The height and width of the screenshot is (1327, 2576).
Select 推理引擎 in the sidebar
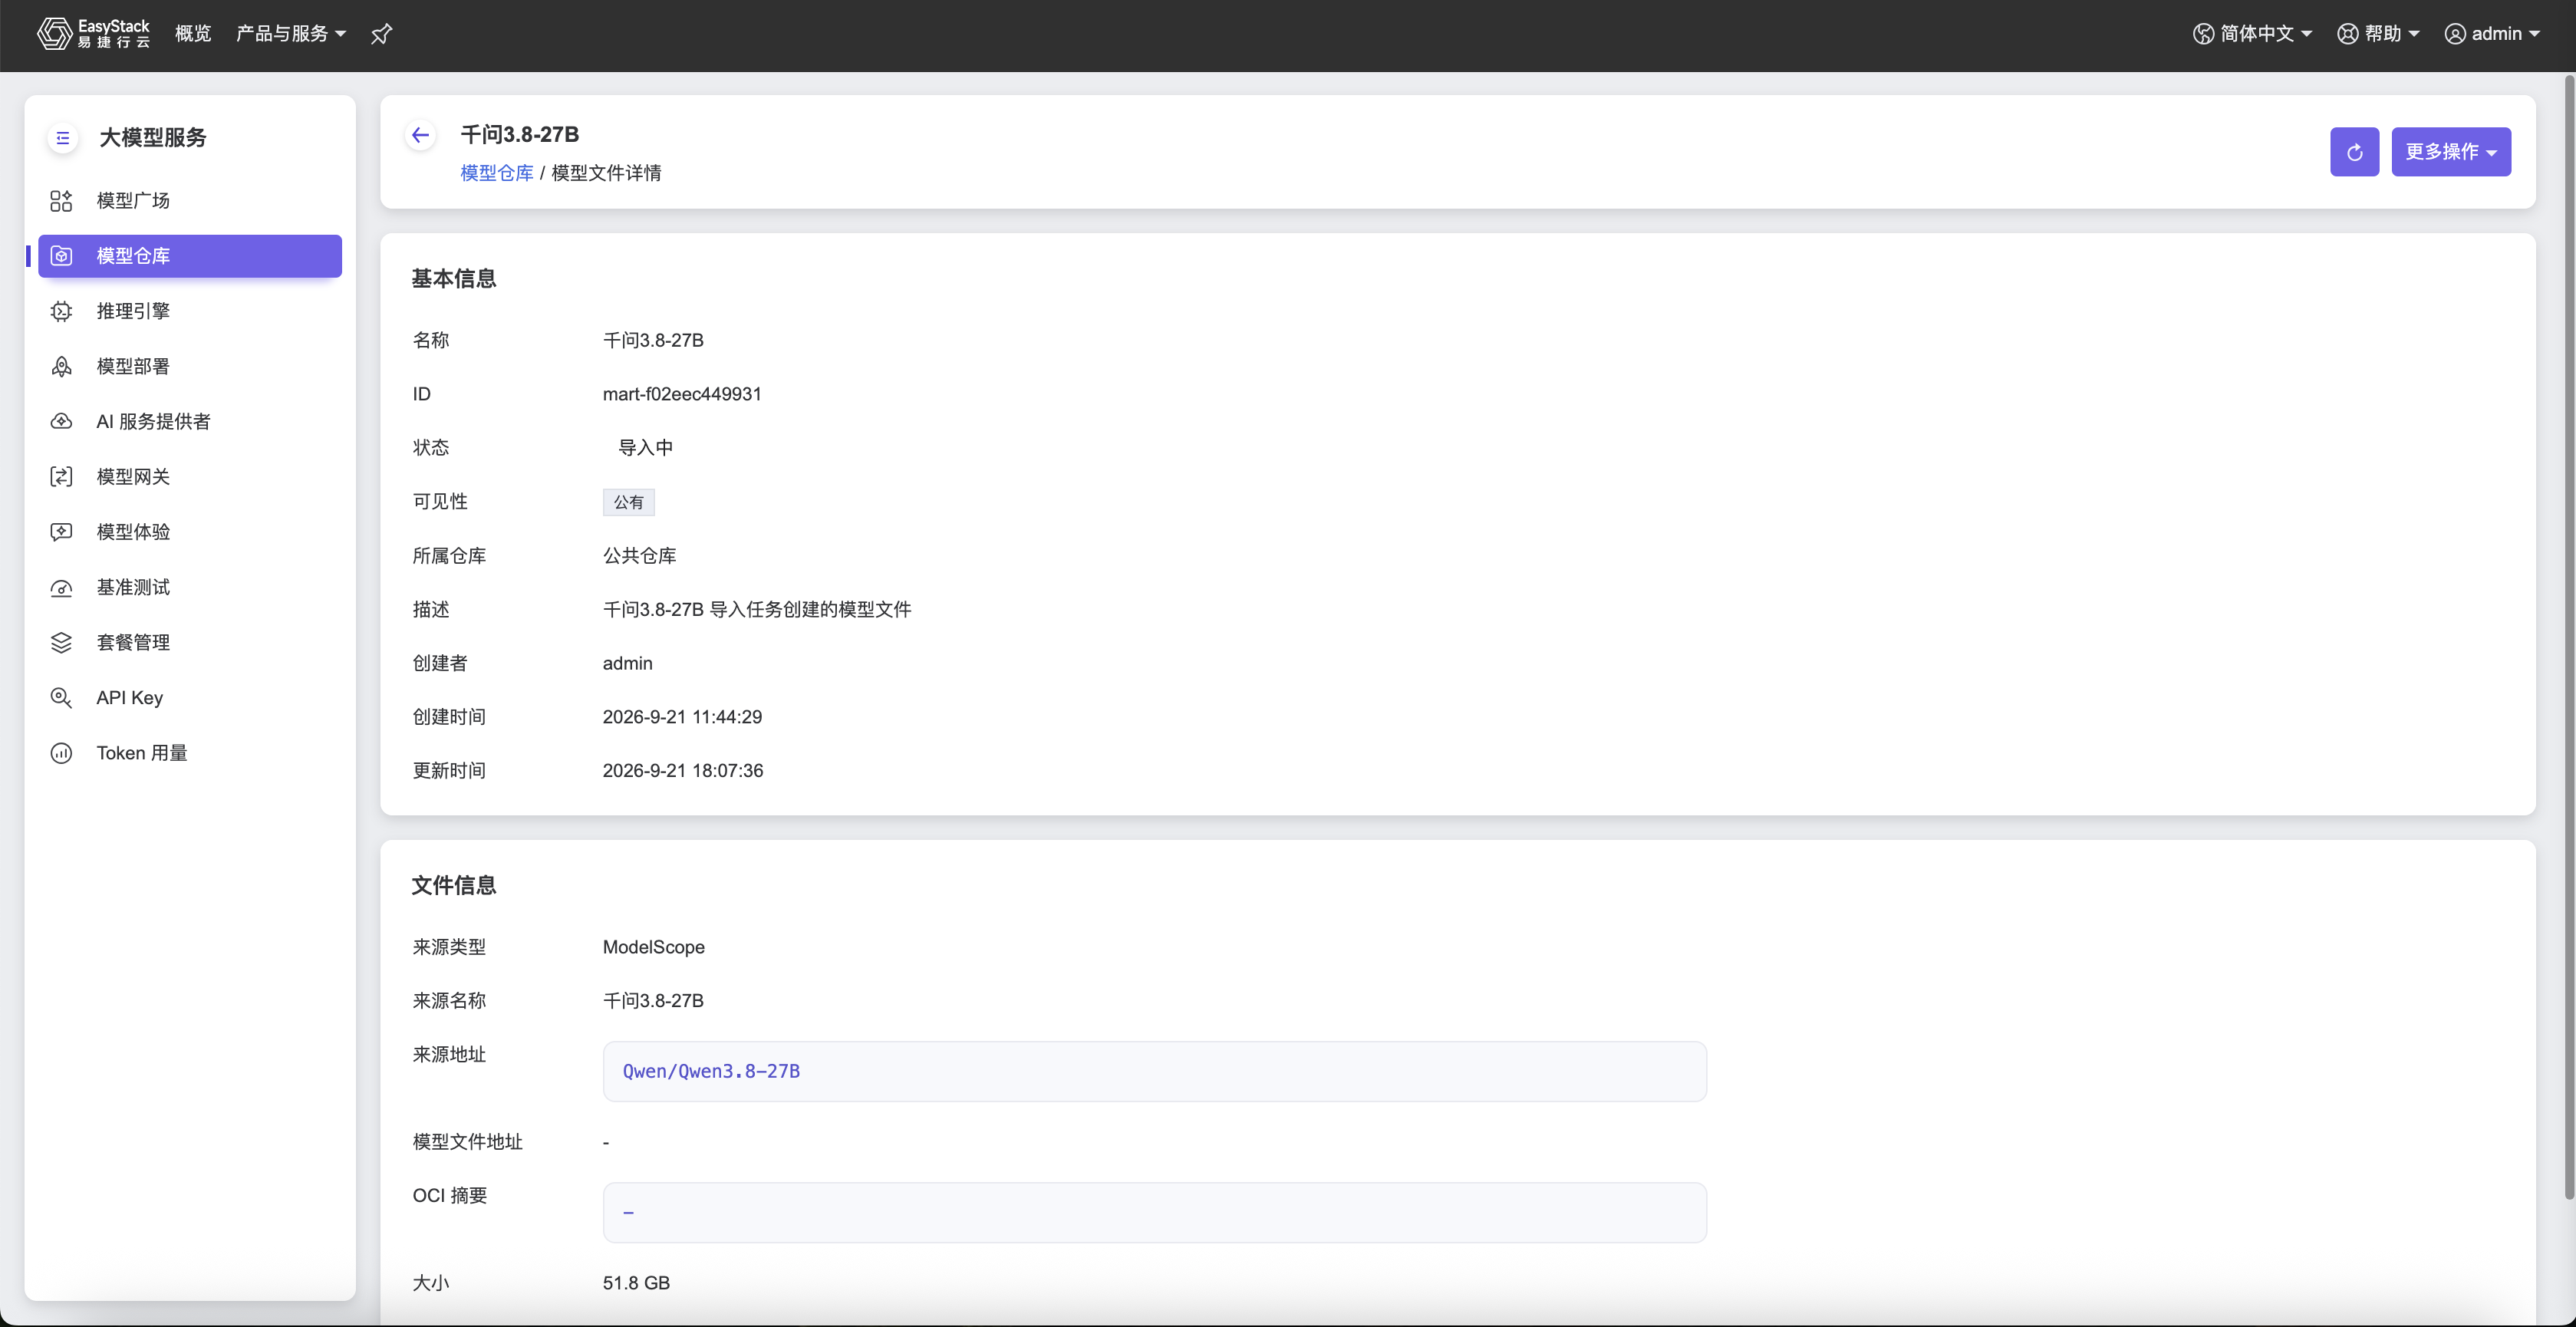[x=190, y=311]
